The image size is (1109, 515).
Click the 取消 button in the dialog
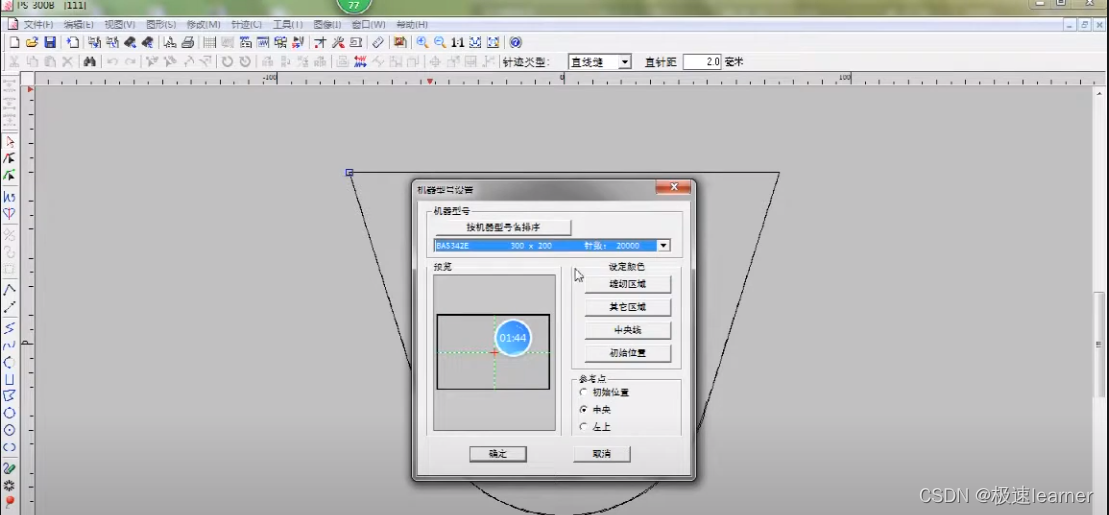(602, 454)
